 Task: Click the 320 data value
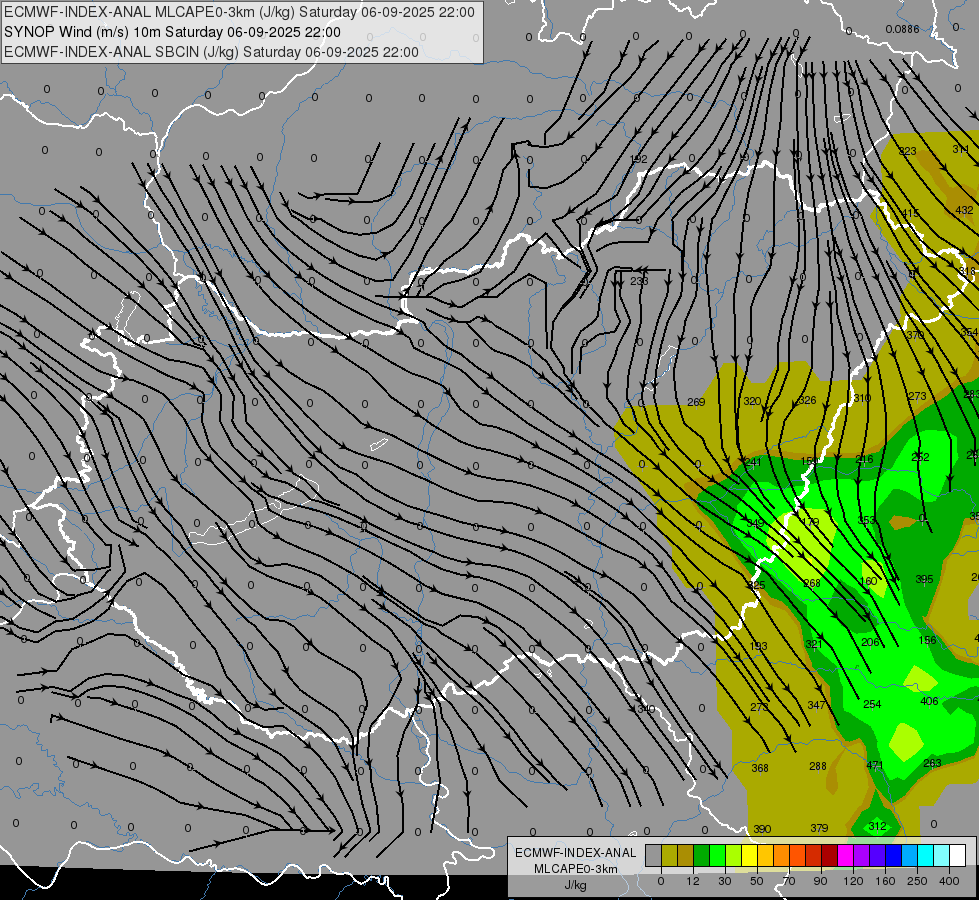coord(752,401)
